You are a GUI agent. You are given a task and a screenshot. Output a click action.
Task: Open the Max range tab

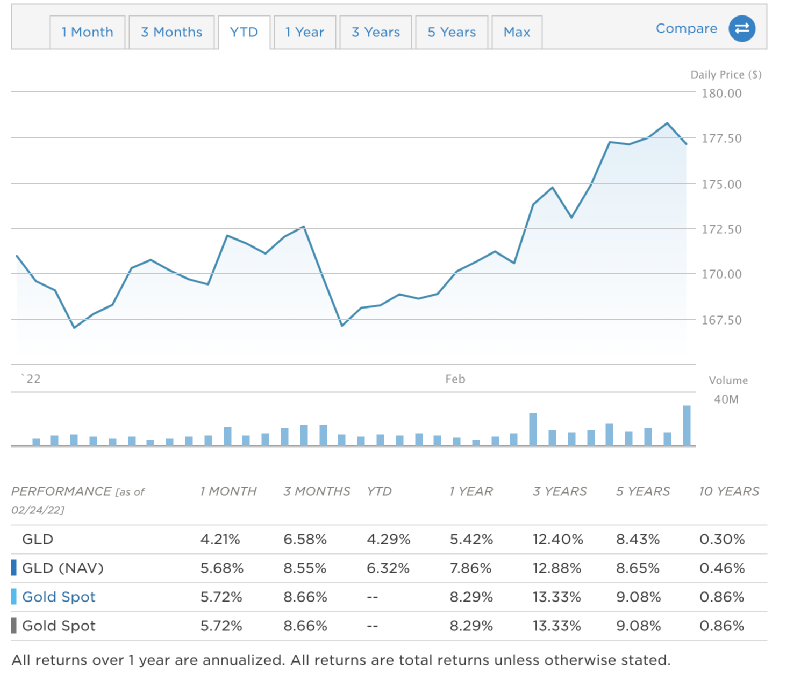[x=517, y=32]
